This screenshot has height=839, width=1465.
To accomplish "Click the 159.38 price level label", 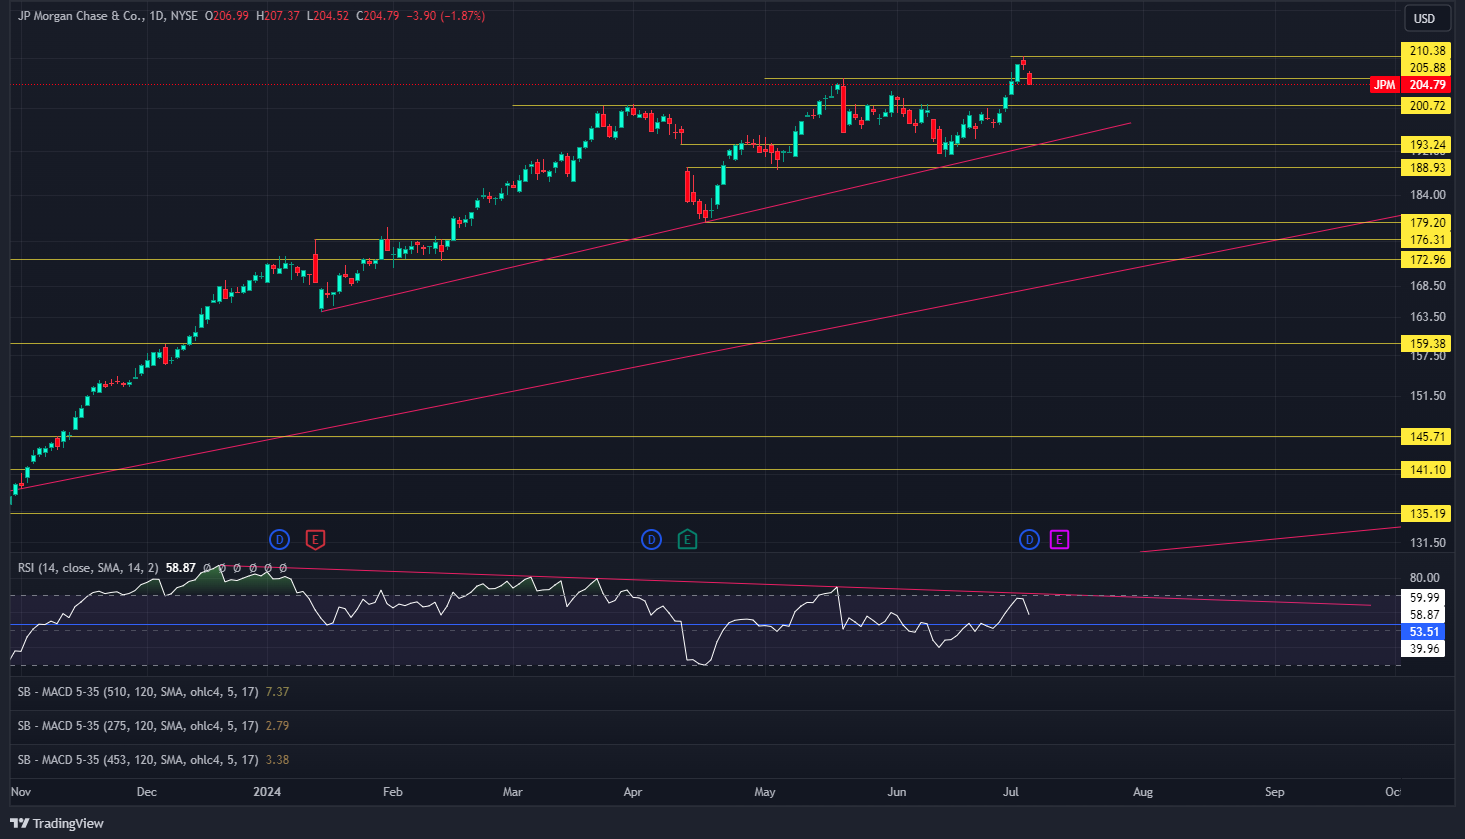I will click(1426, 343).
